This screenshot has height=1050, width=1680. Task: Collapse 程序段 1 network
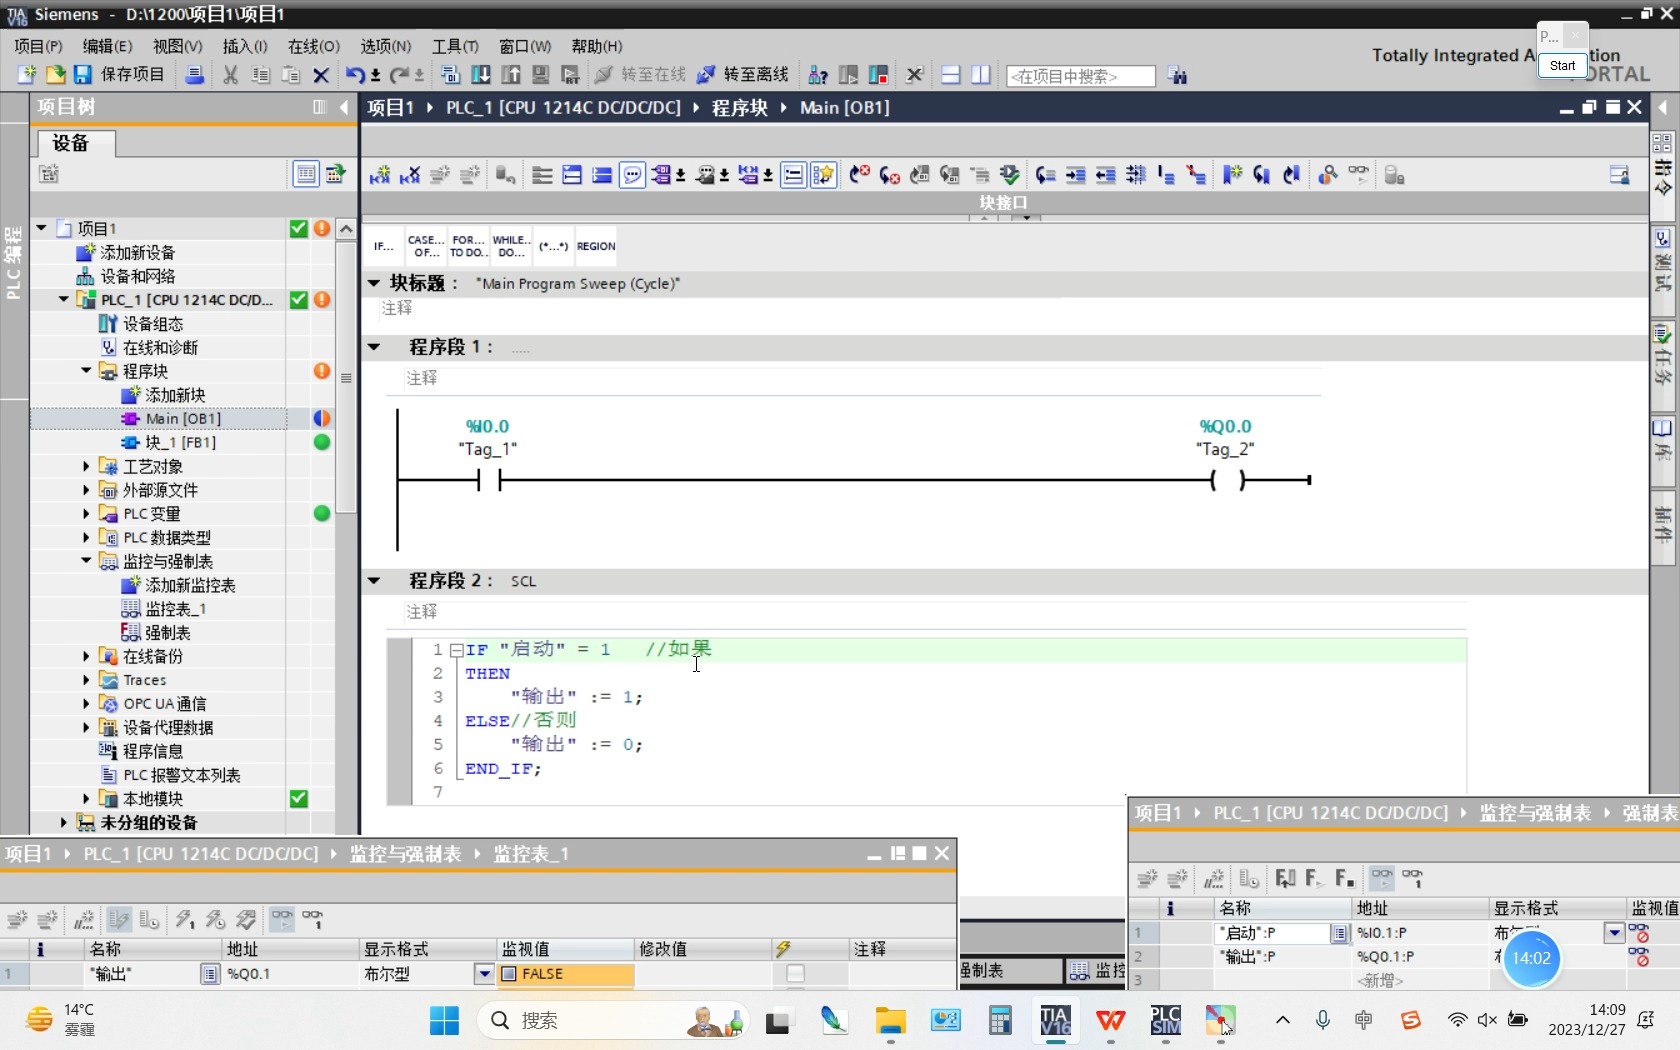tap(374, 347)
